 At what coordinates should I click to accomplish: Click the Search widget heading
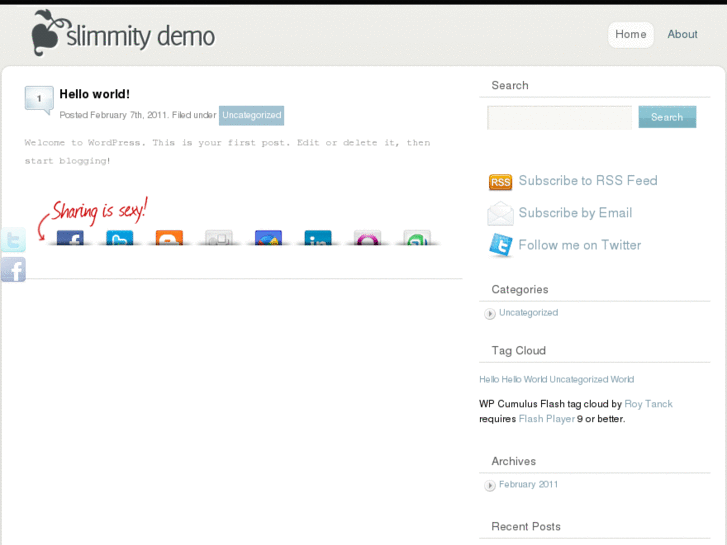click(x=510, y=85)
